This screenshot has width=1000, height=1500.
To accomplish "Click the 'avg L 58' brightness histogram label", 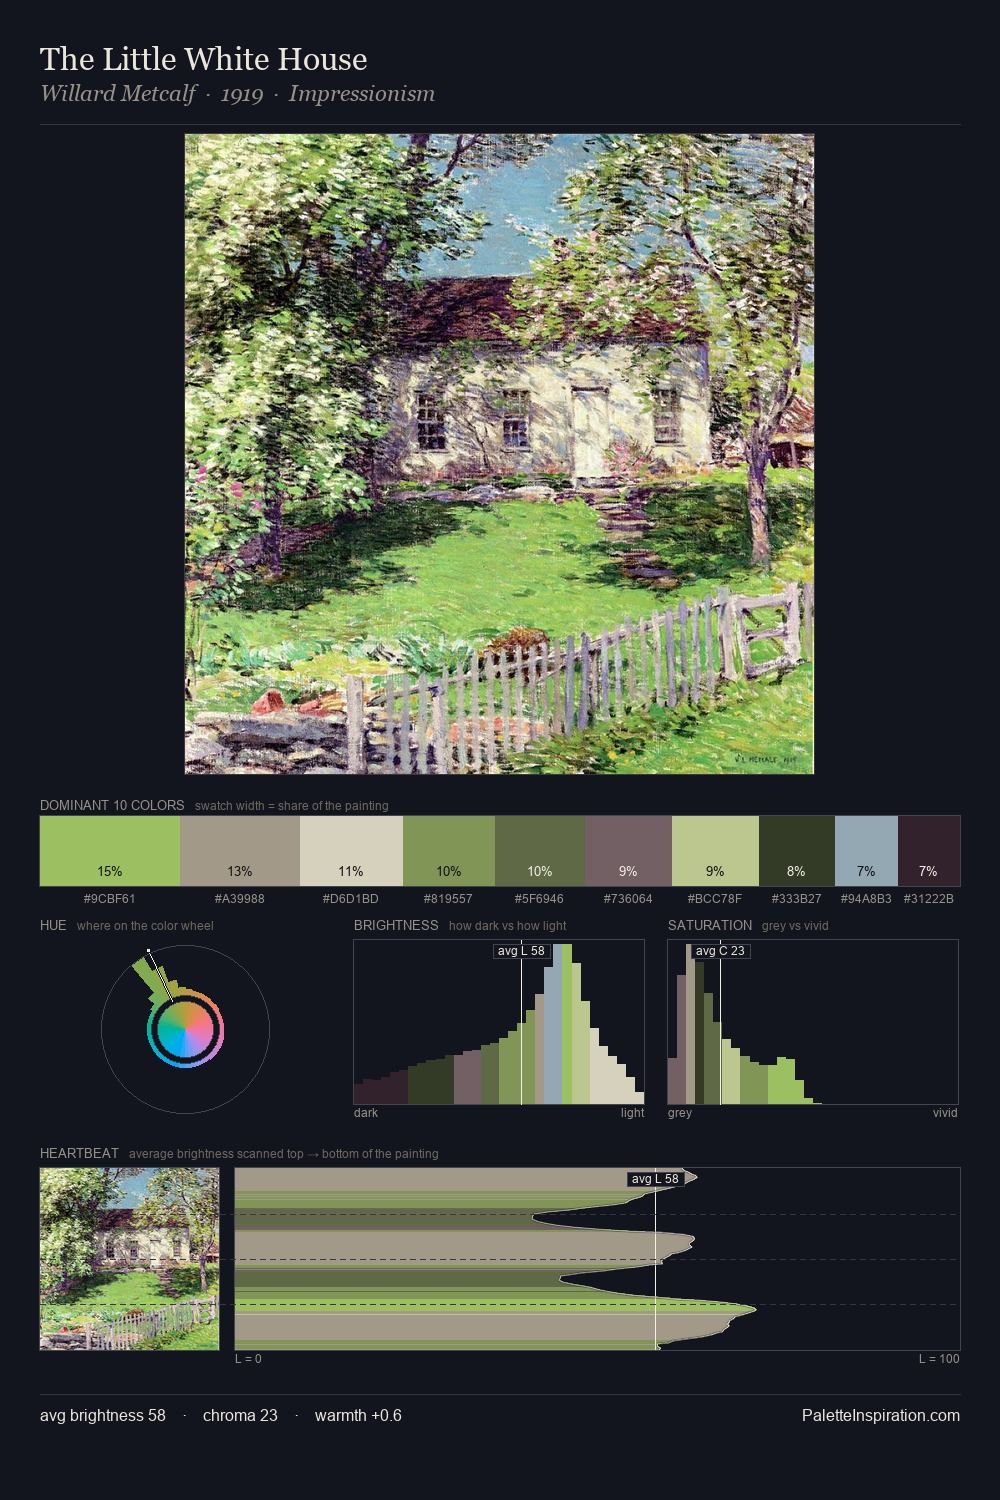I will 523,951.
